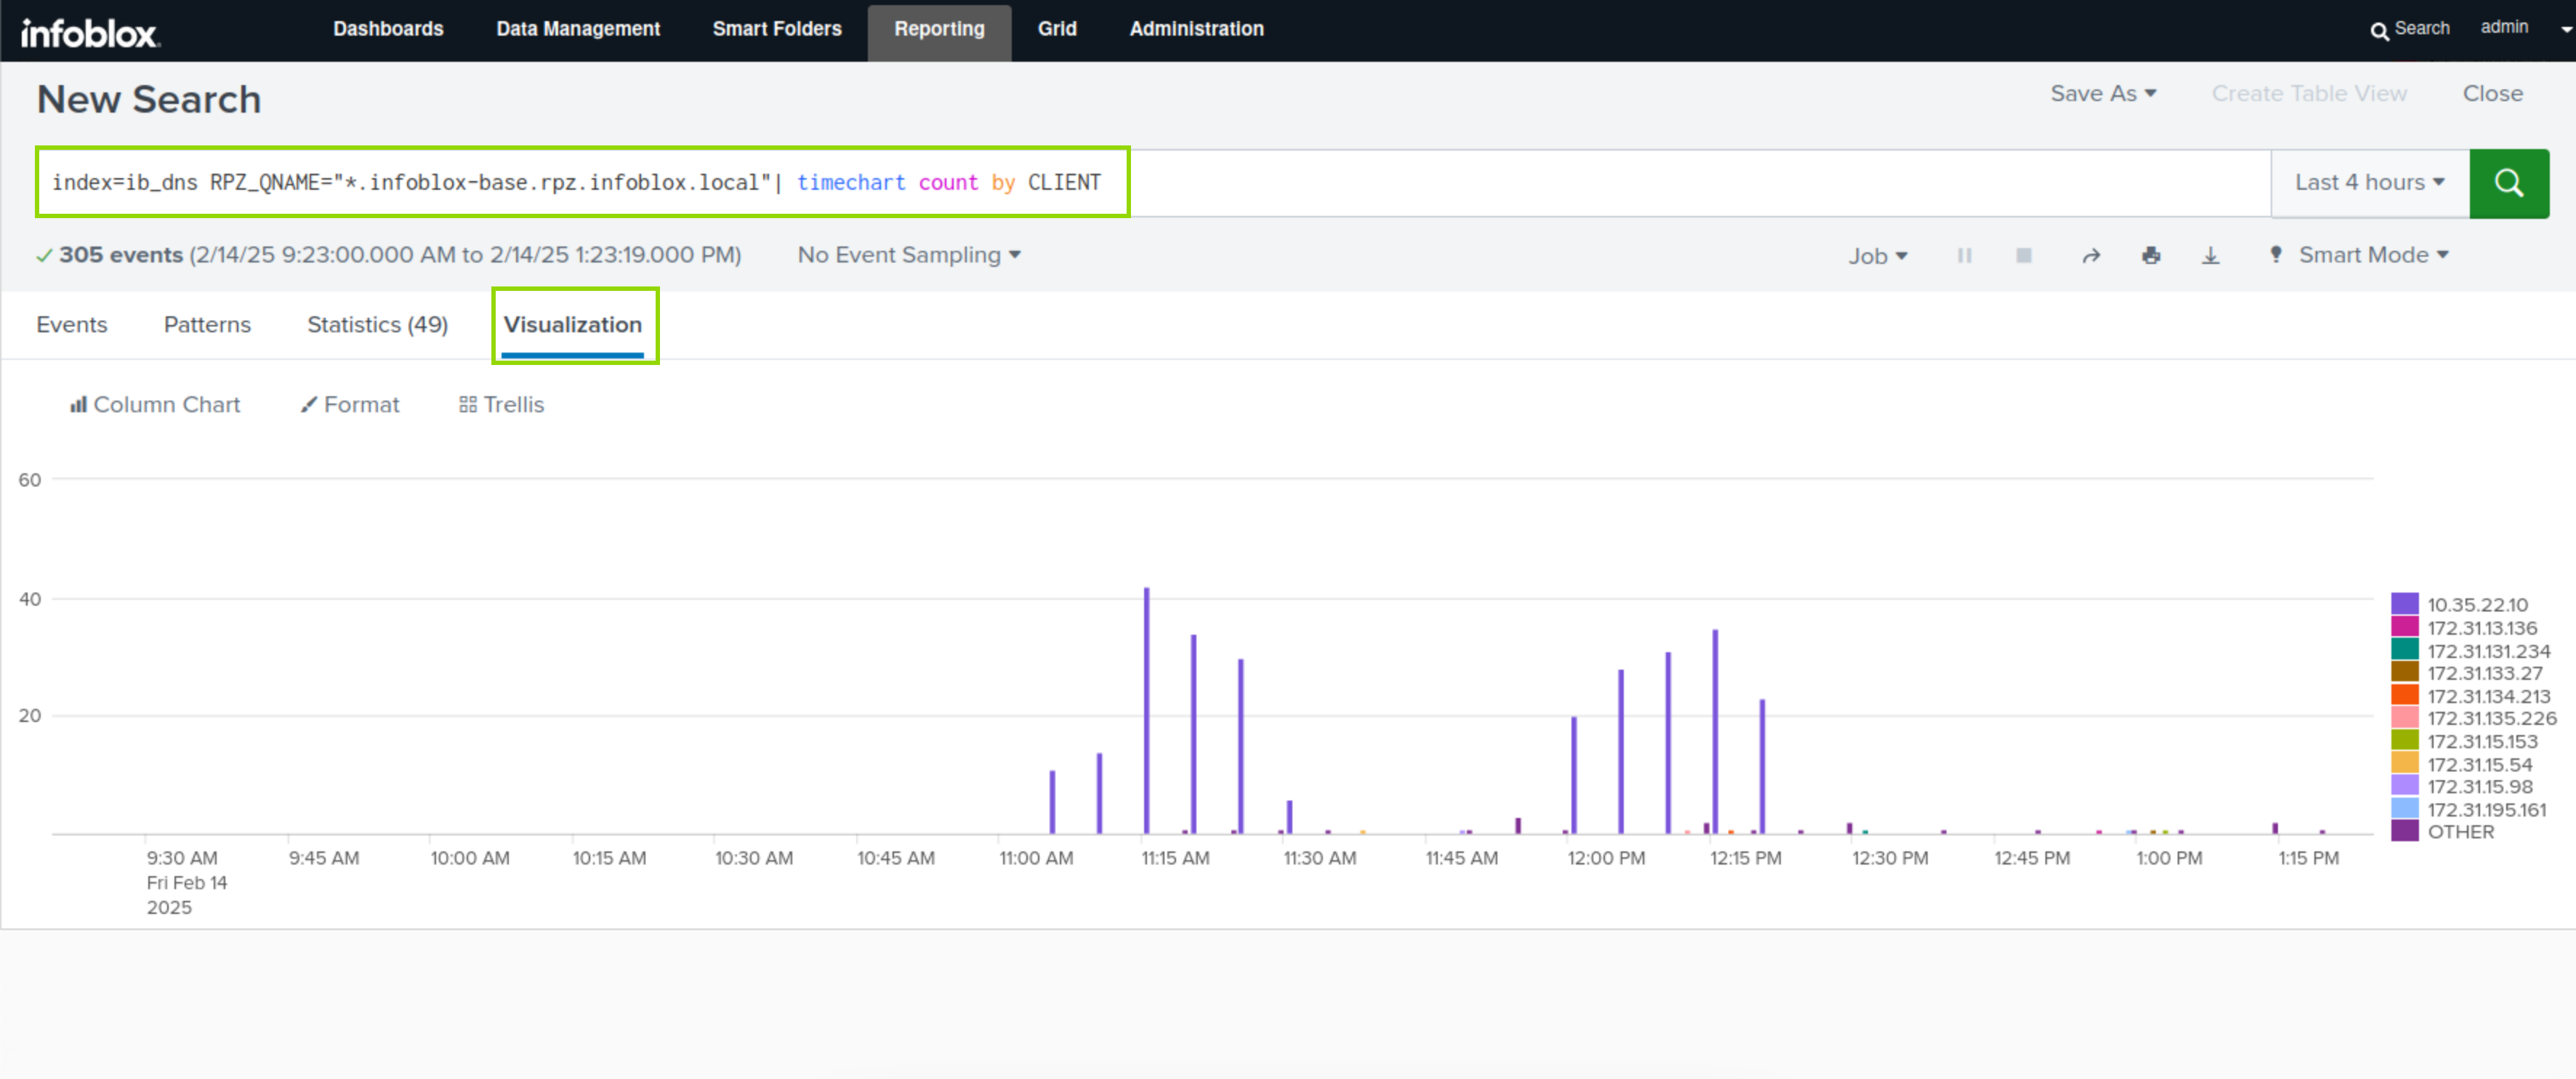Open the Save As menu
This screenshot has height=1079, width=2576.
[2102, 94]
